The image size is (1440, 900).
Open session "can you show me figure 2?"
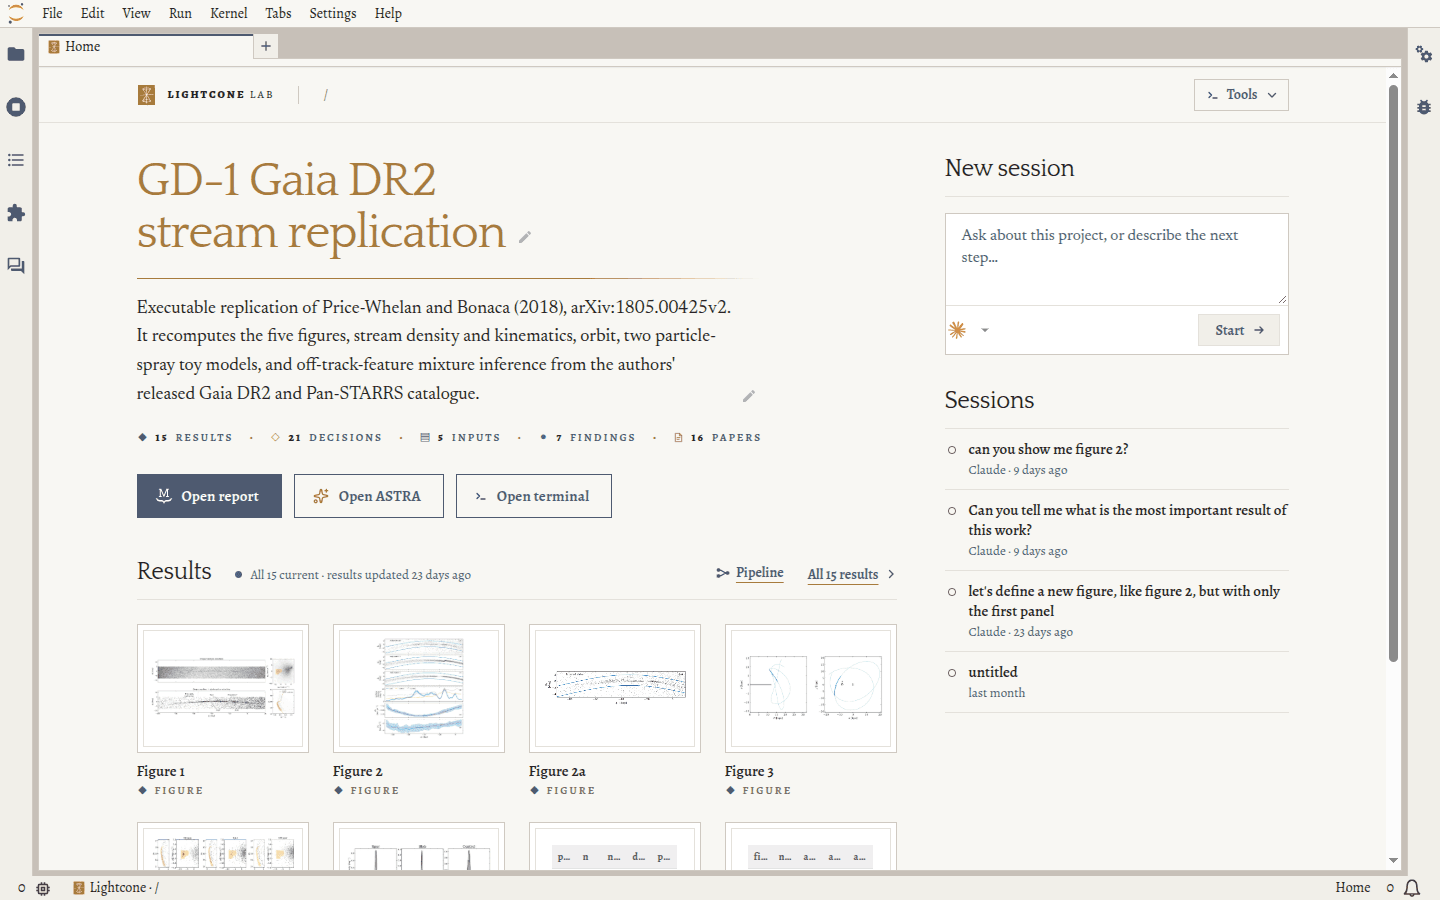point(1117,459)
